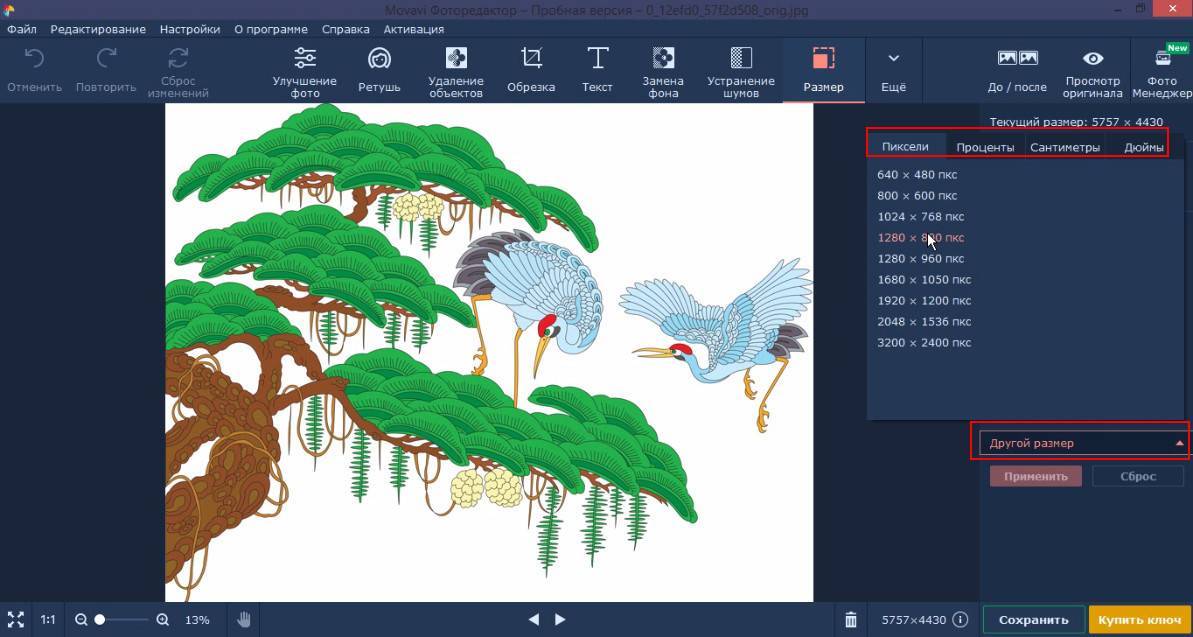This screenshot has width=1193, height=637.
Task: Open Noise Removal (Устранение шумов) tool
Action: (740, 70)
